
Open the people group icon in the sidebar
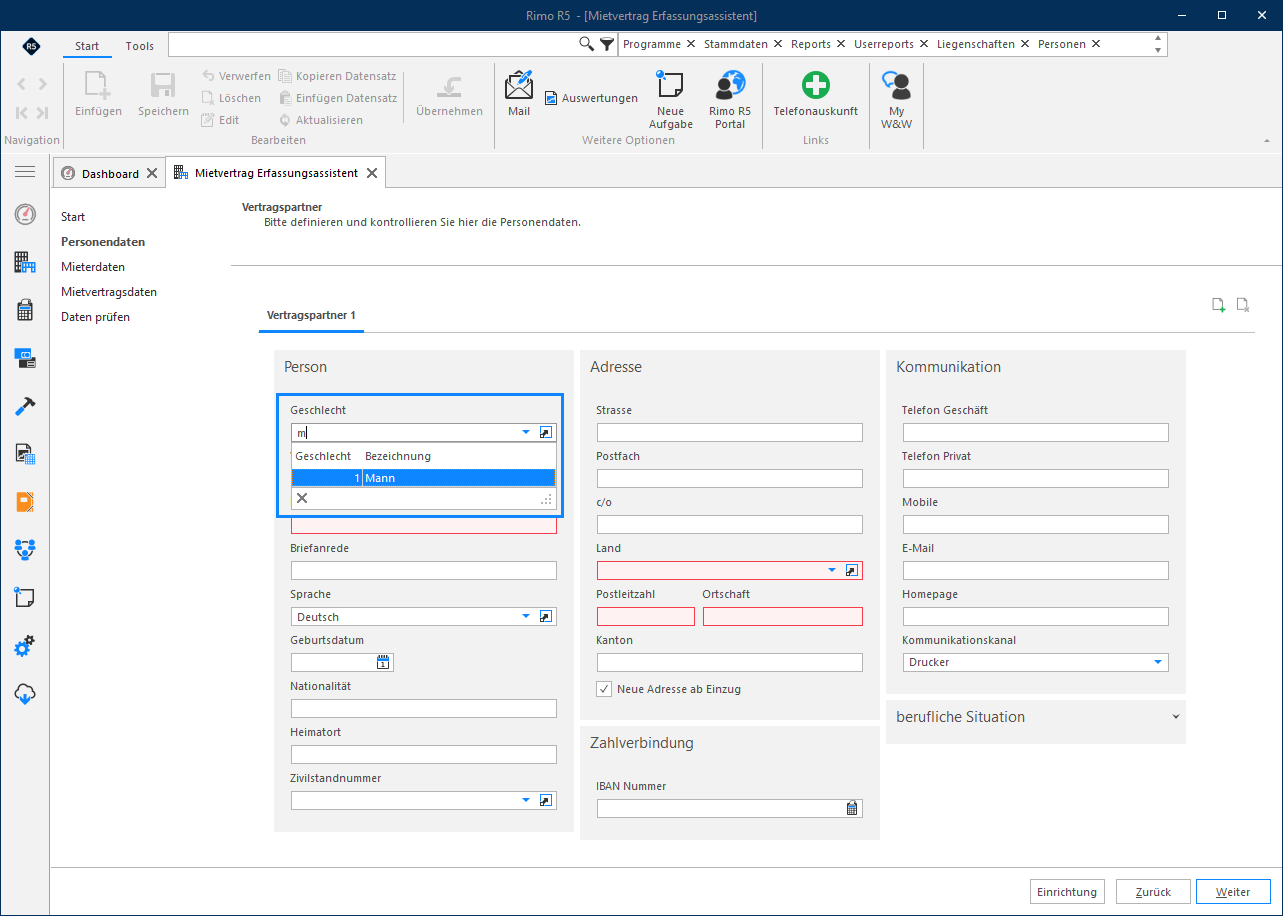pyautogui.click(x=25, y=548)
